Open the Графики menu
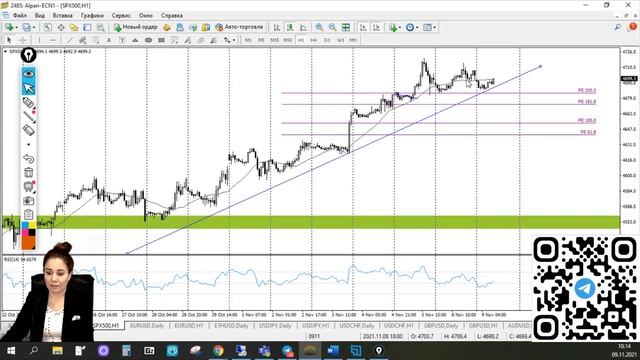The width and height of the screenshot is (640, 360). coord(92,16)
